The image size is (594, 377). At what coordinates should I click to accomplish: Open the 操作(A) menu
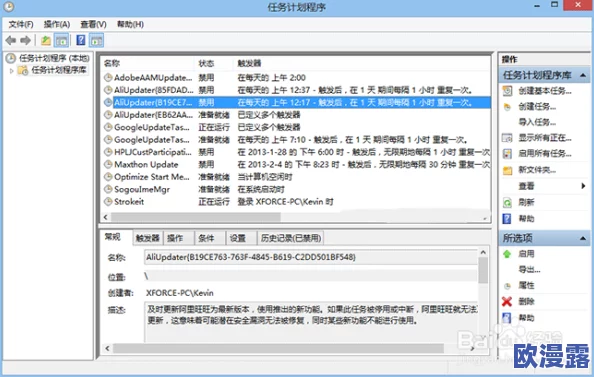click(57, 24)
